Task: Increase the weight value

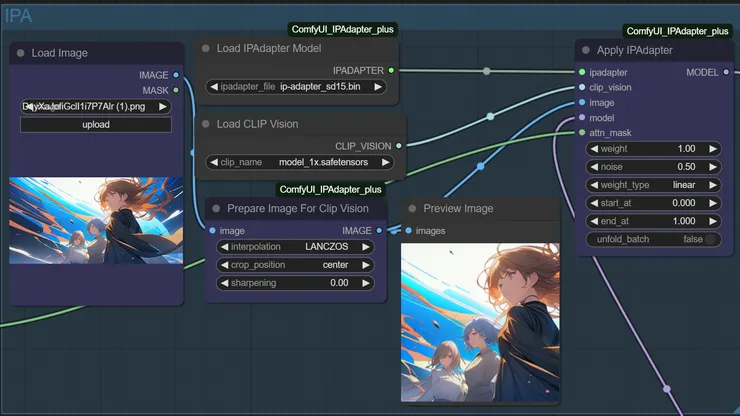Action: point(713,149)
